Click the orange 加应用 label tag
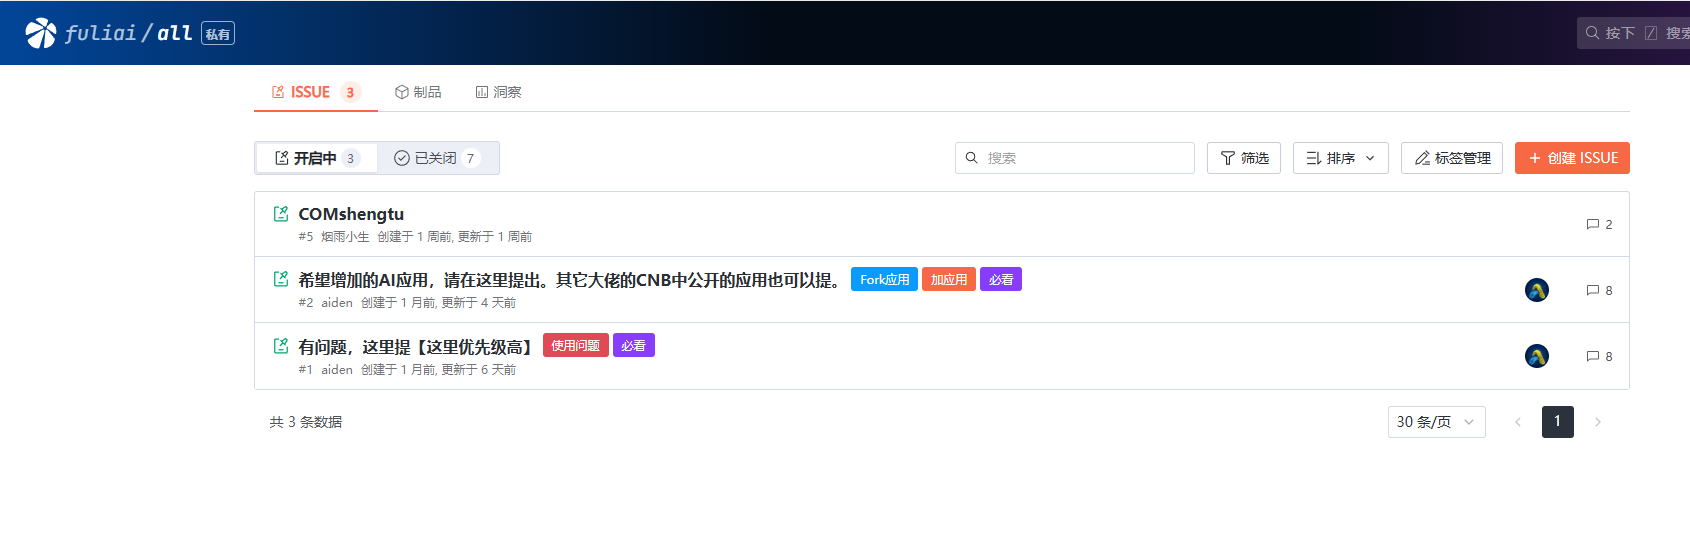 tap(948, 280)
